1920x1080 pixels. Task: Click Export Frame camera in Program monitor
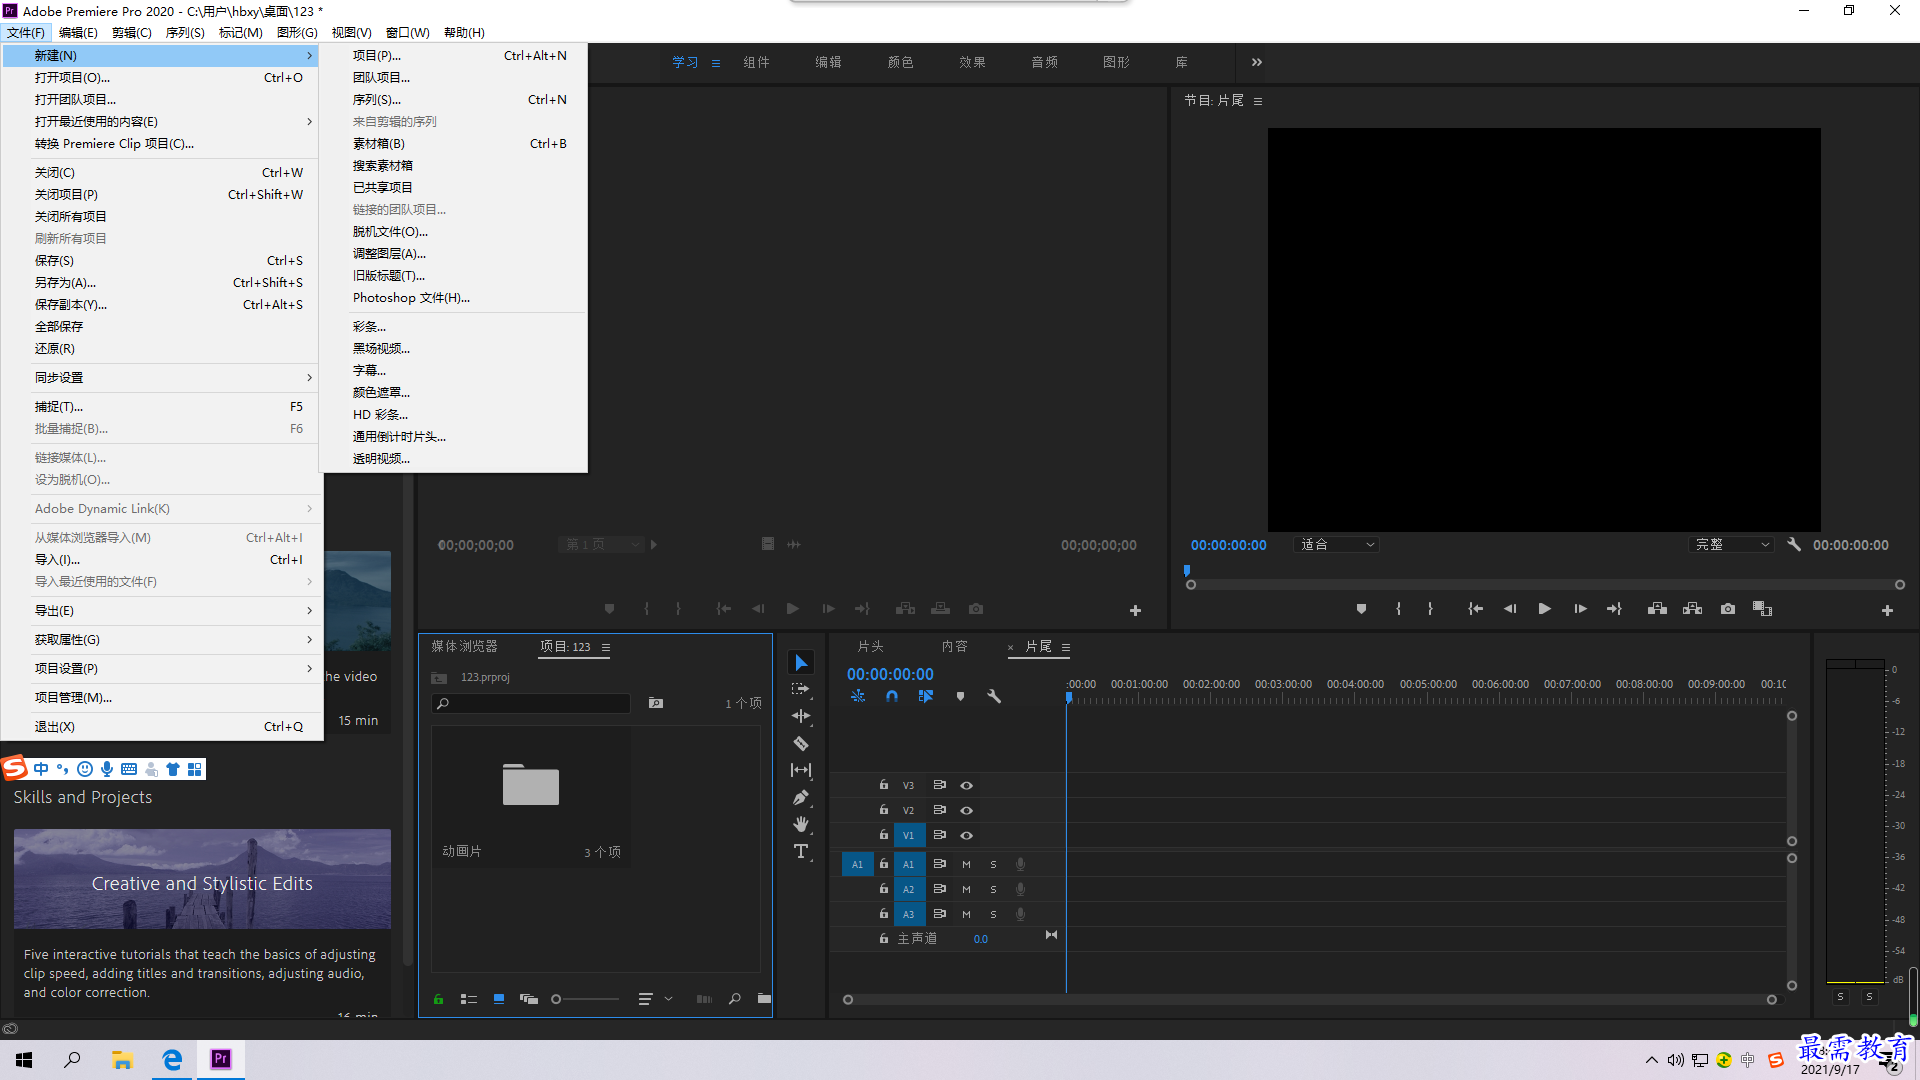(1728, 609)
